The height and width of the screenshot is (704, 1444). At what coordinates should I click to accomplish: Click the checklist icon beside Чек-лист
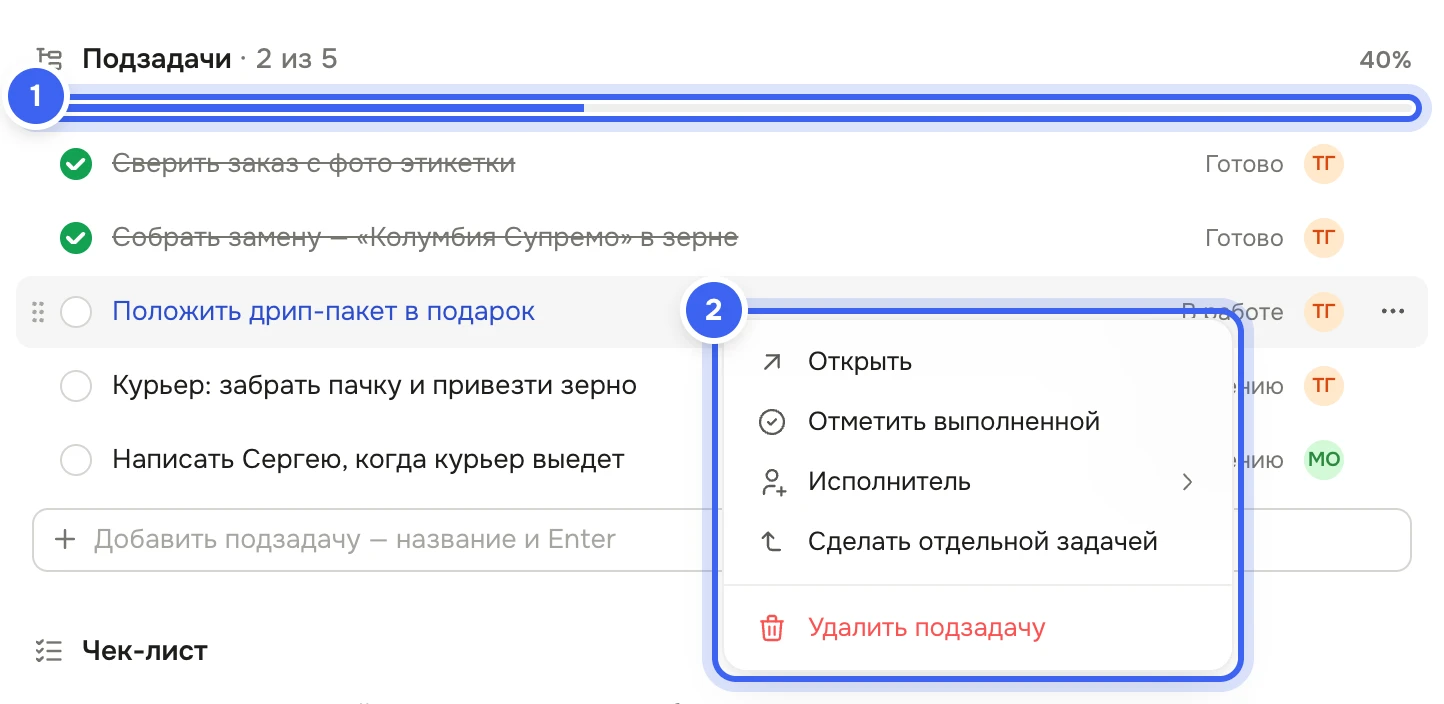[x=48, y=652]
